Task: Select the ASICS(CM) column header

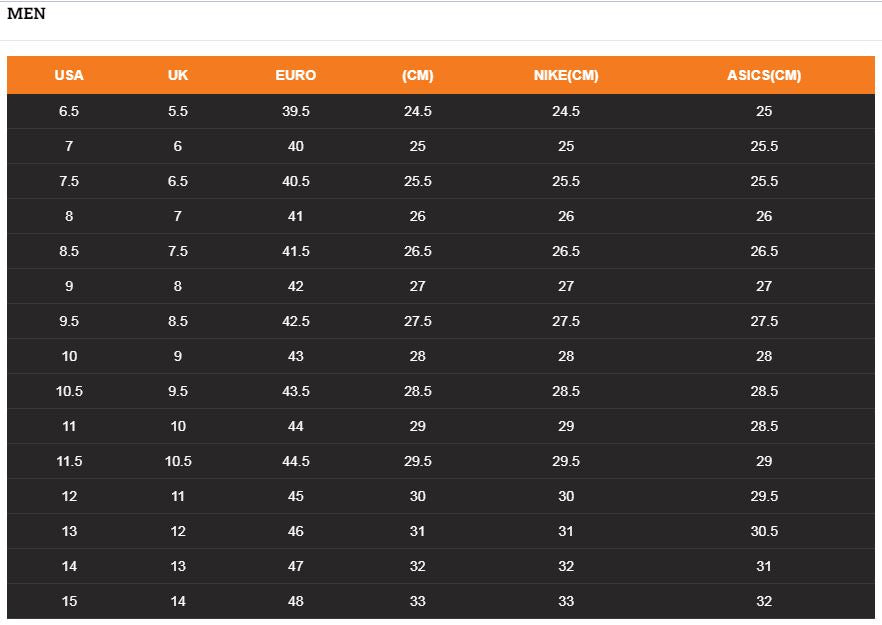Action: coord(764,75)
